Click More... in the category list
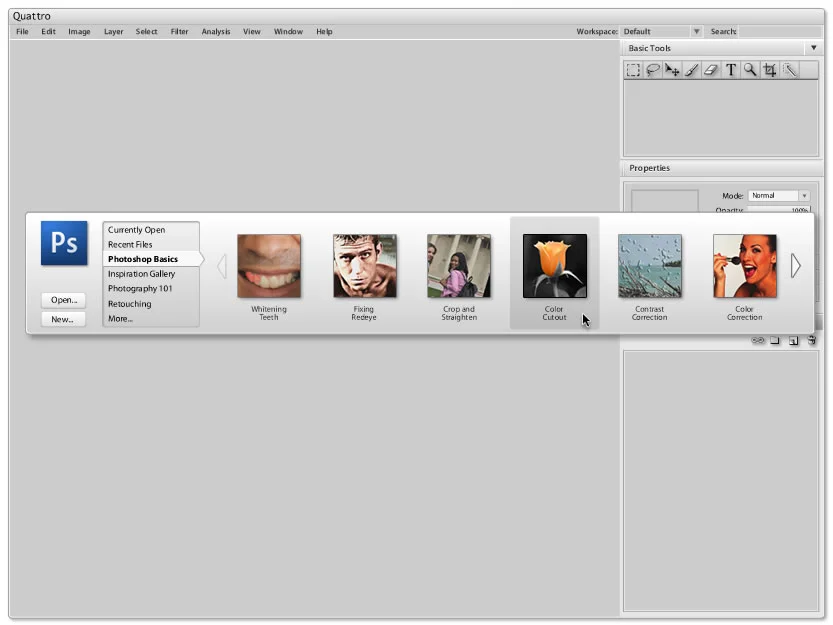 [x=151, y=319]
